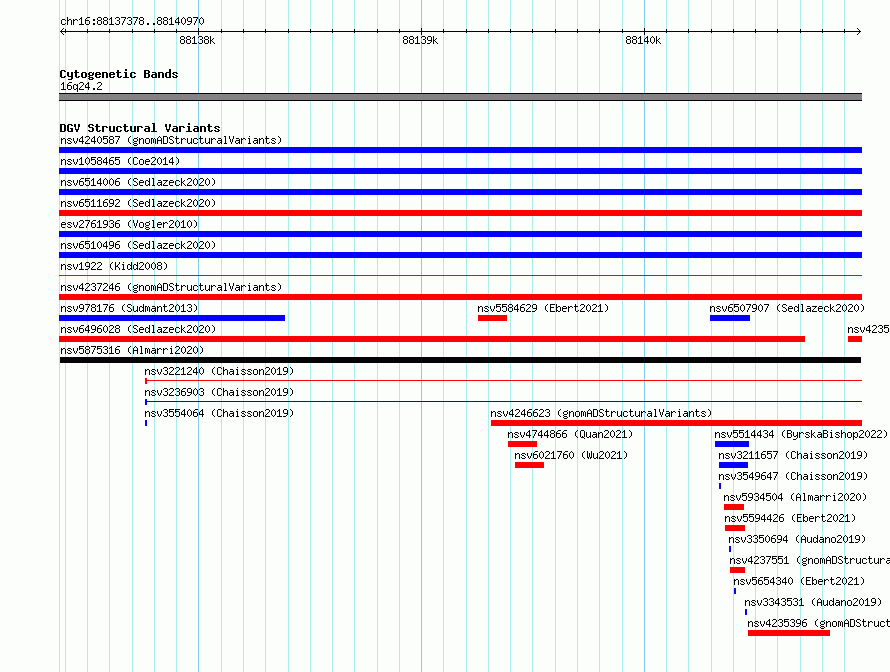
Task: Click small red bar under nsv5584629
Action: [x=492, y=318]
